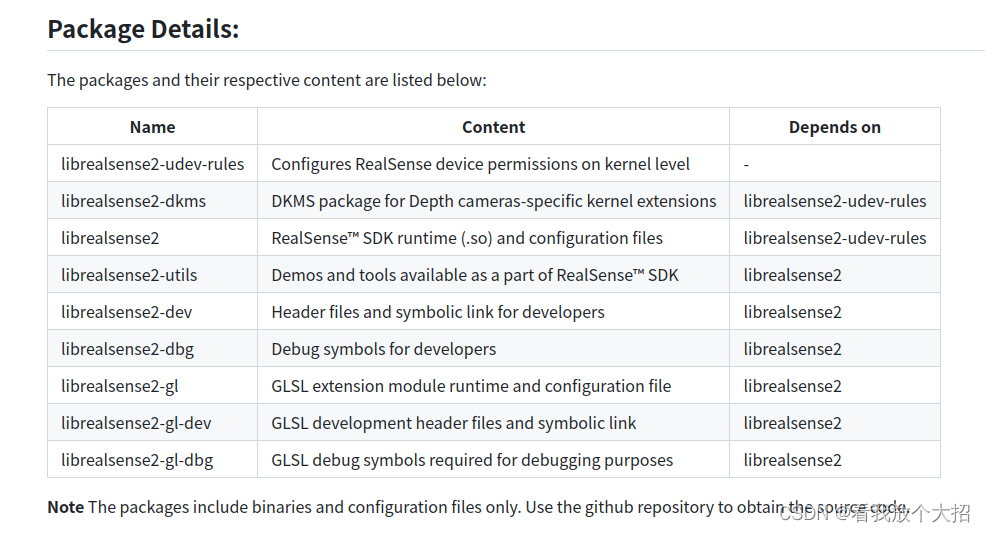
Task: Click the 'Content' column header
Action: 494,127
